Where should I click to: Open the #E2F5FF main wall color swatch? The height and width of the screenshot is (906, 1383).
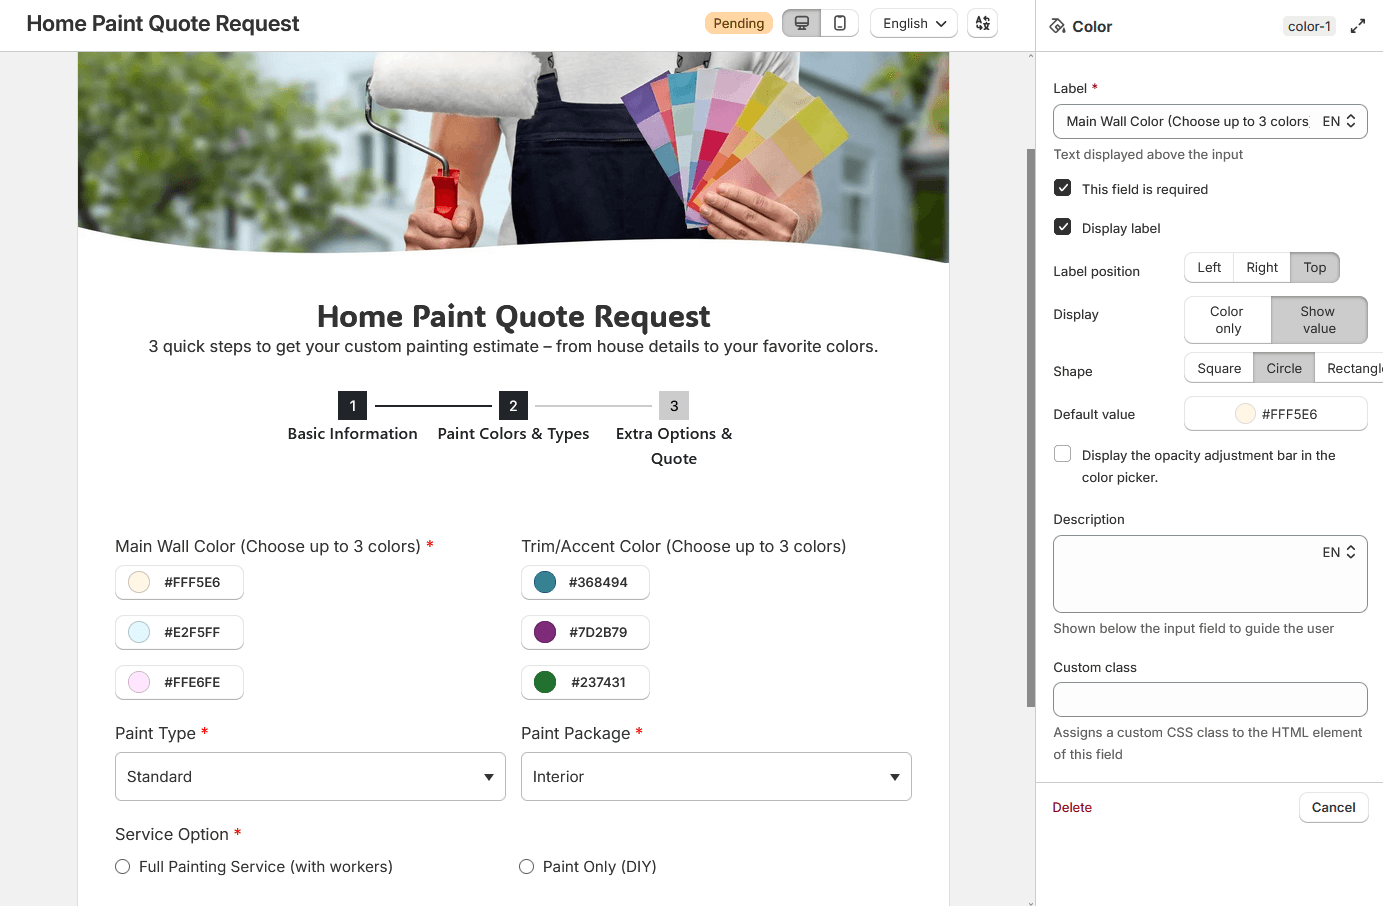[179, 632]
